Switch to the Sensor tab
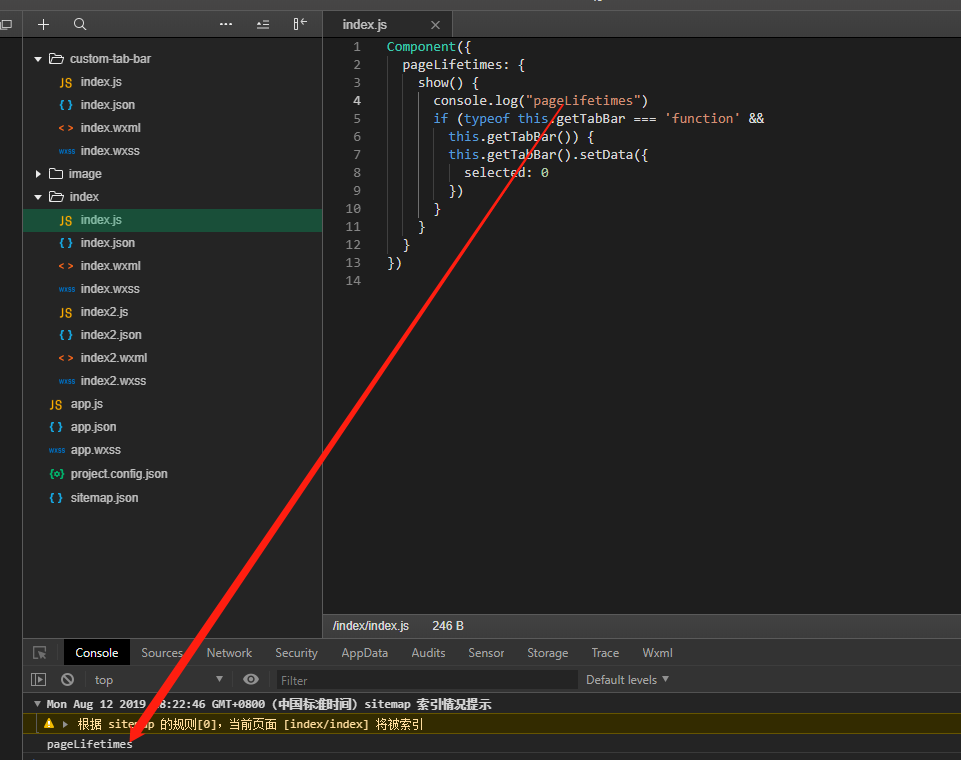The image size is (961, 760). click(486, 653)
